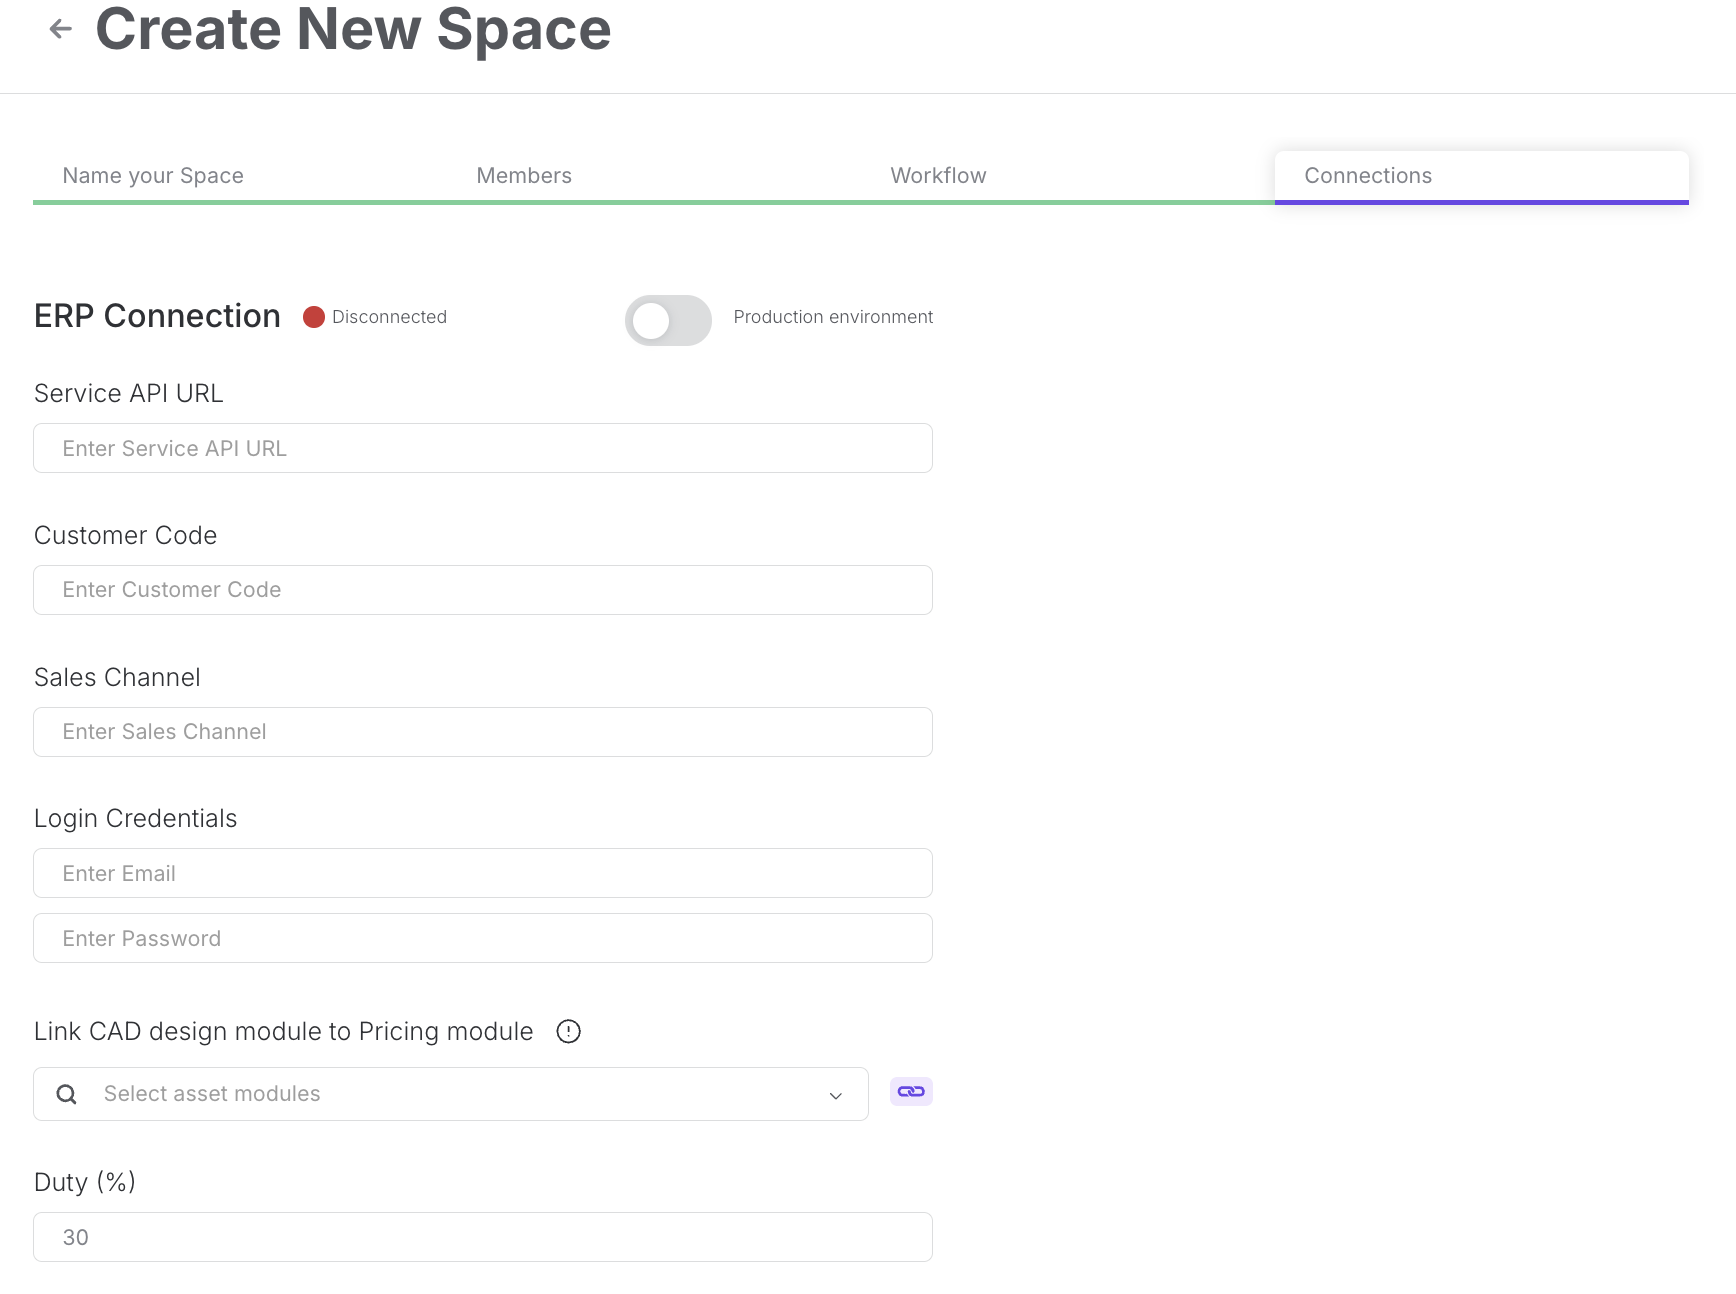Click the Disconnected status text
The width and height of the screenshot is (1736, 1294).
(389, 317)
